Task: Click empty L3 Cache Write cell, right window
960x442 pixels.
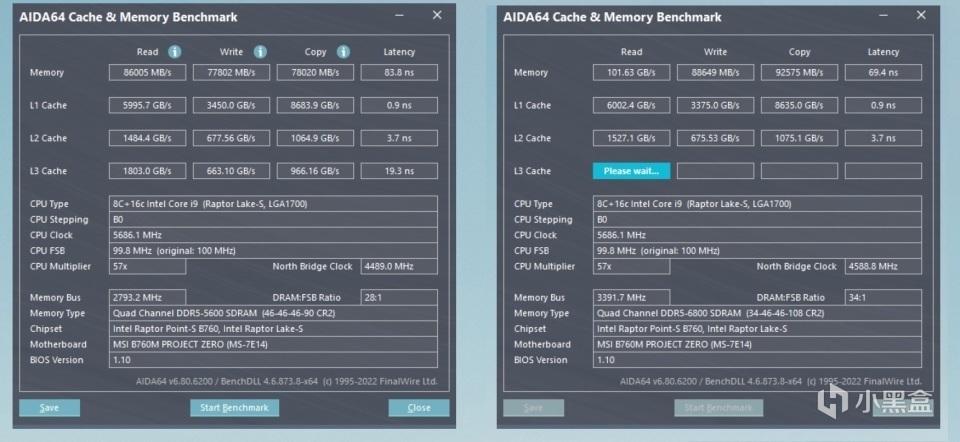Action: [x=715, y=171]
